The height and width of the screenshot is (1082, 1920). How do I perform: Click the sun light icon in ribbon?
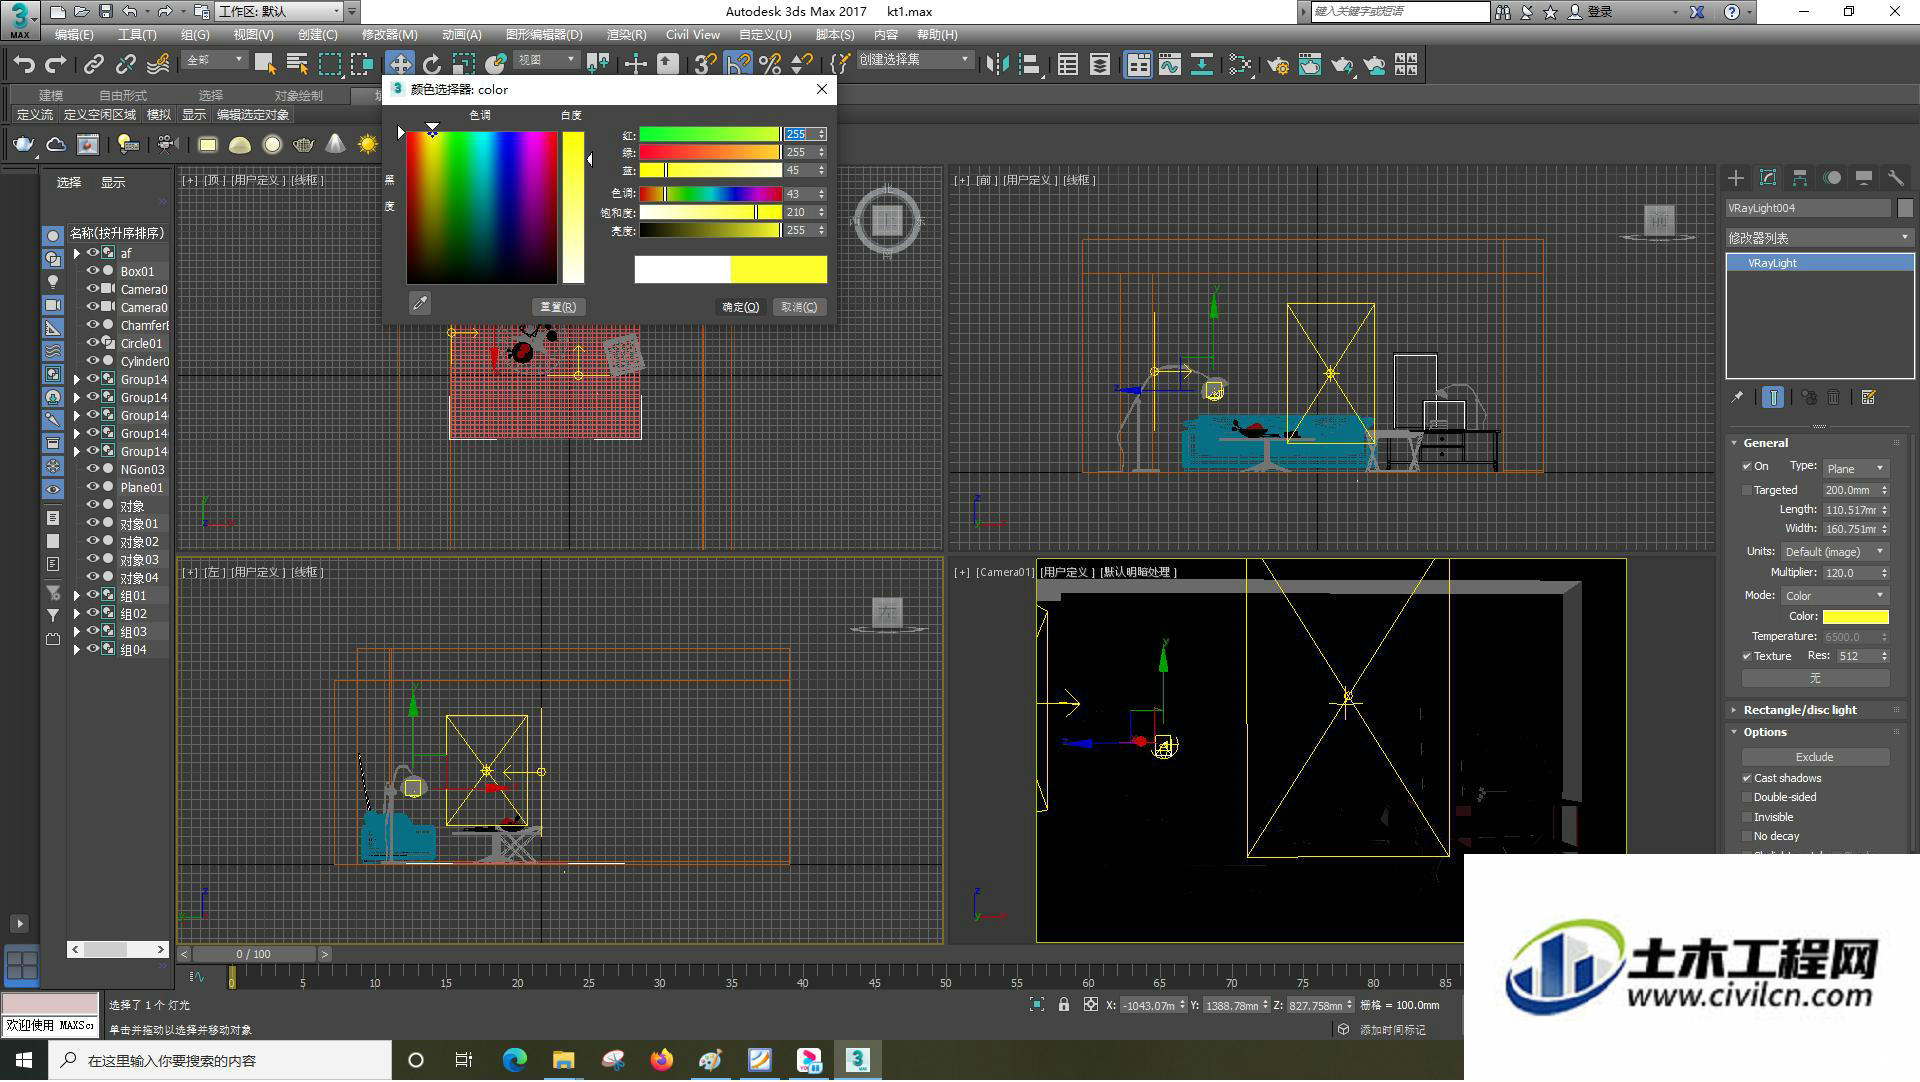[368, 145]
